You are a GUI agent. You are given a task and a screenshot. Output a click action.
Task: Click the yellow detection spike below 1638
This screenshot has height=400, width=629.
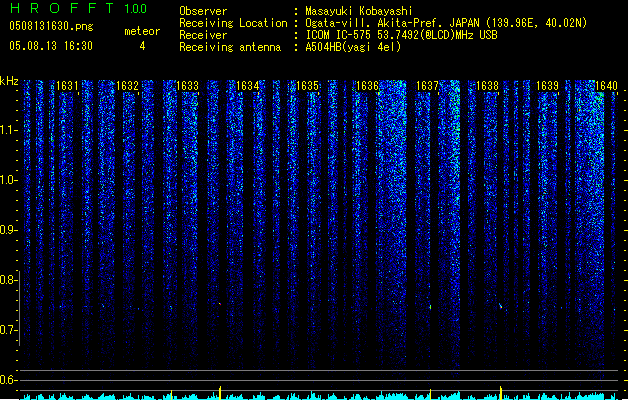click(501, 392)
